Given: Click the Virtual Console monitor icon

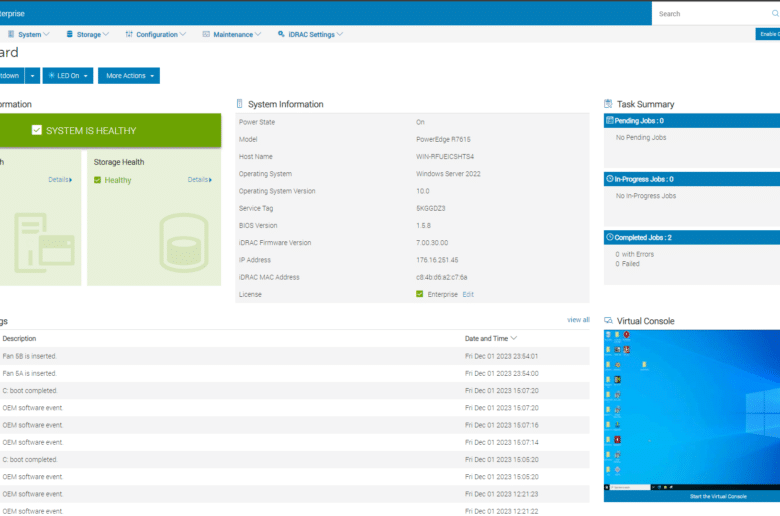Looking at the screenshot, I should click(608, 320).
